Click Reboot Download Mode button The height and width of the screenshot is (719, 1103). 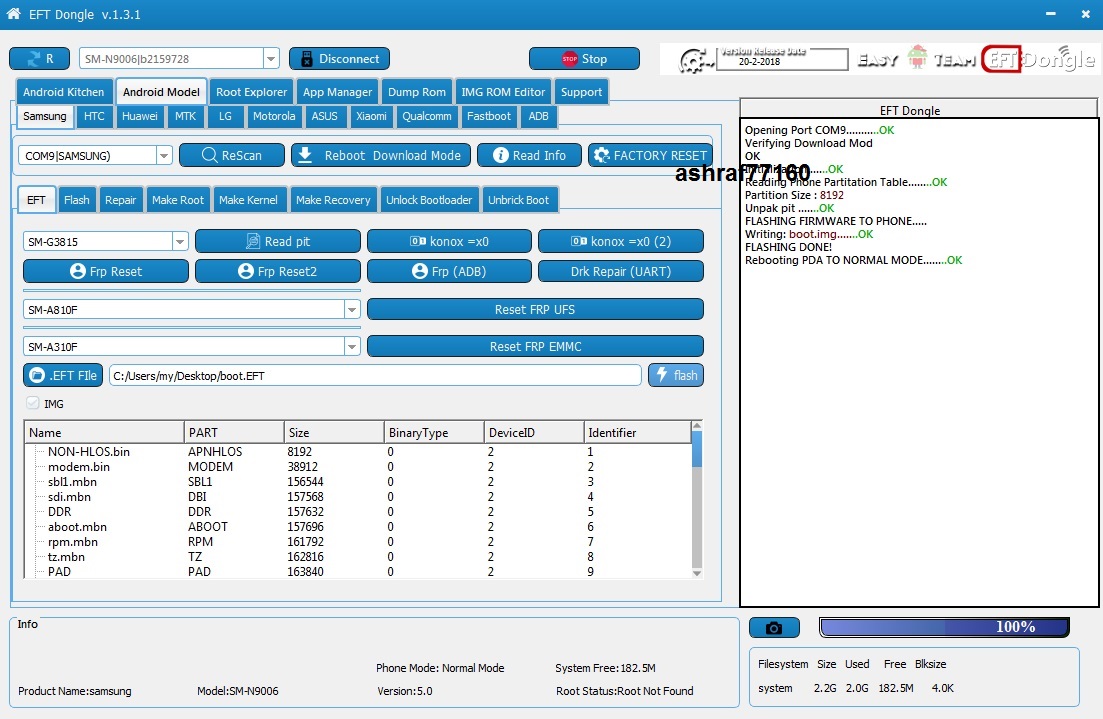(380, 155)
